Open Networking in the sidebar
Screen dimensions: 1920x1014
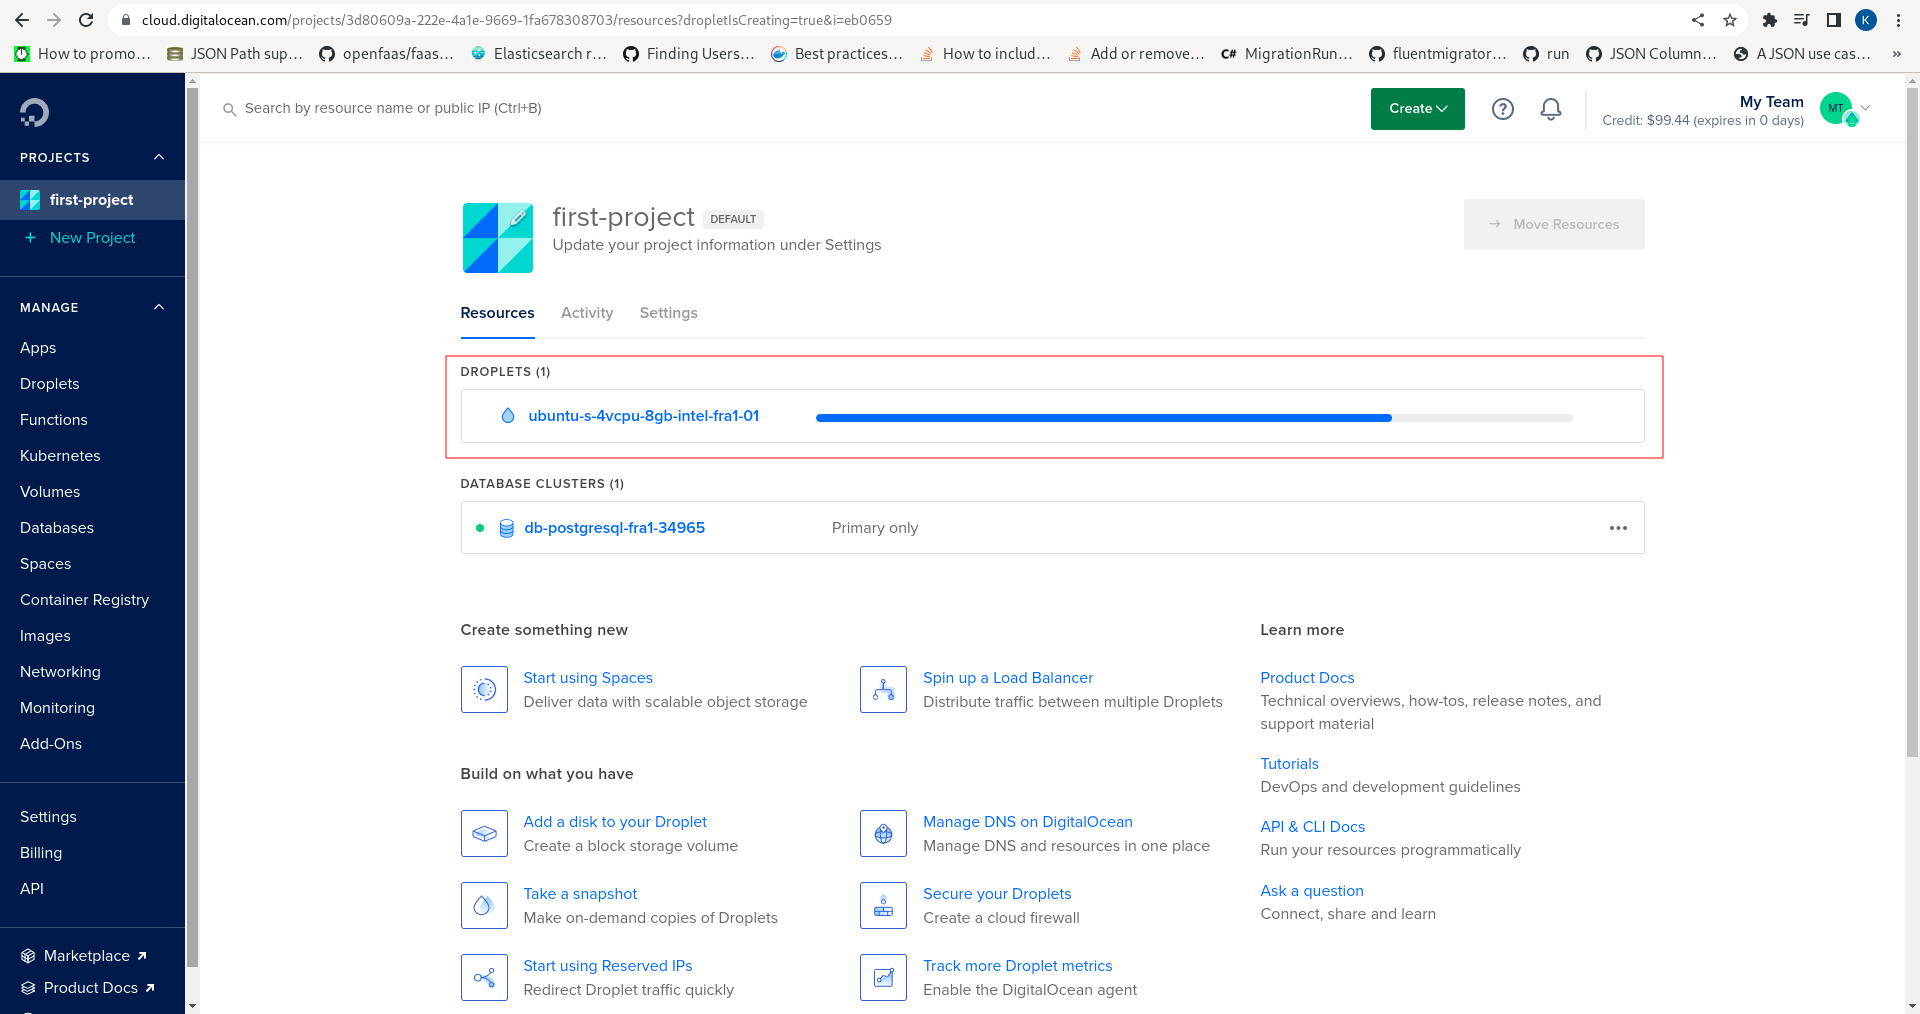click(60, 672)
